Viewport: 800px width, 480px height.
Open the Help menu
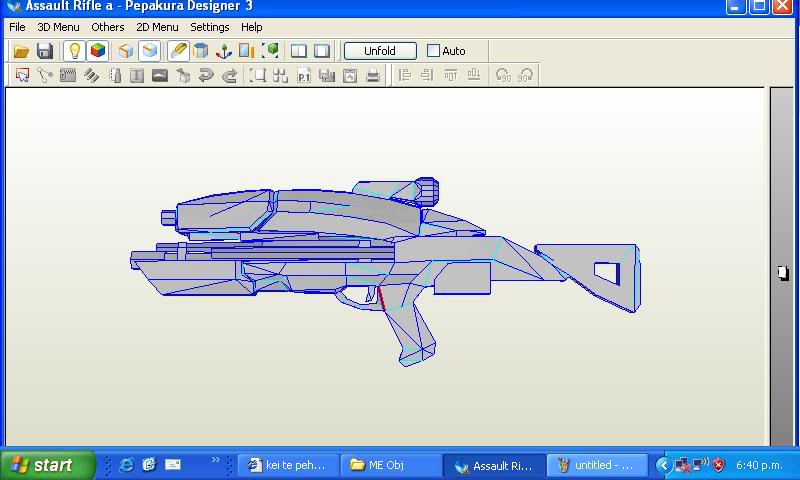[x=252, y=27]
